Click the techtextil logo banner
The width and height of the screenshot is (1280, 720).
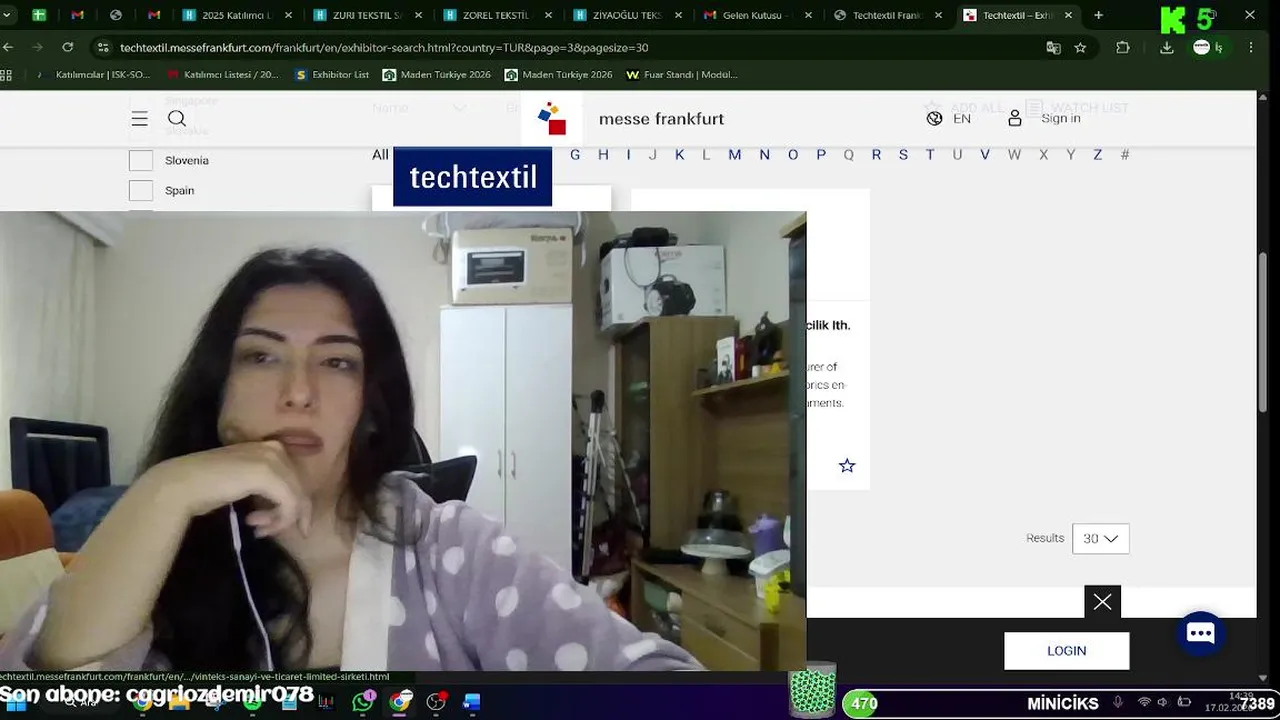pos(472,177)
